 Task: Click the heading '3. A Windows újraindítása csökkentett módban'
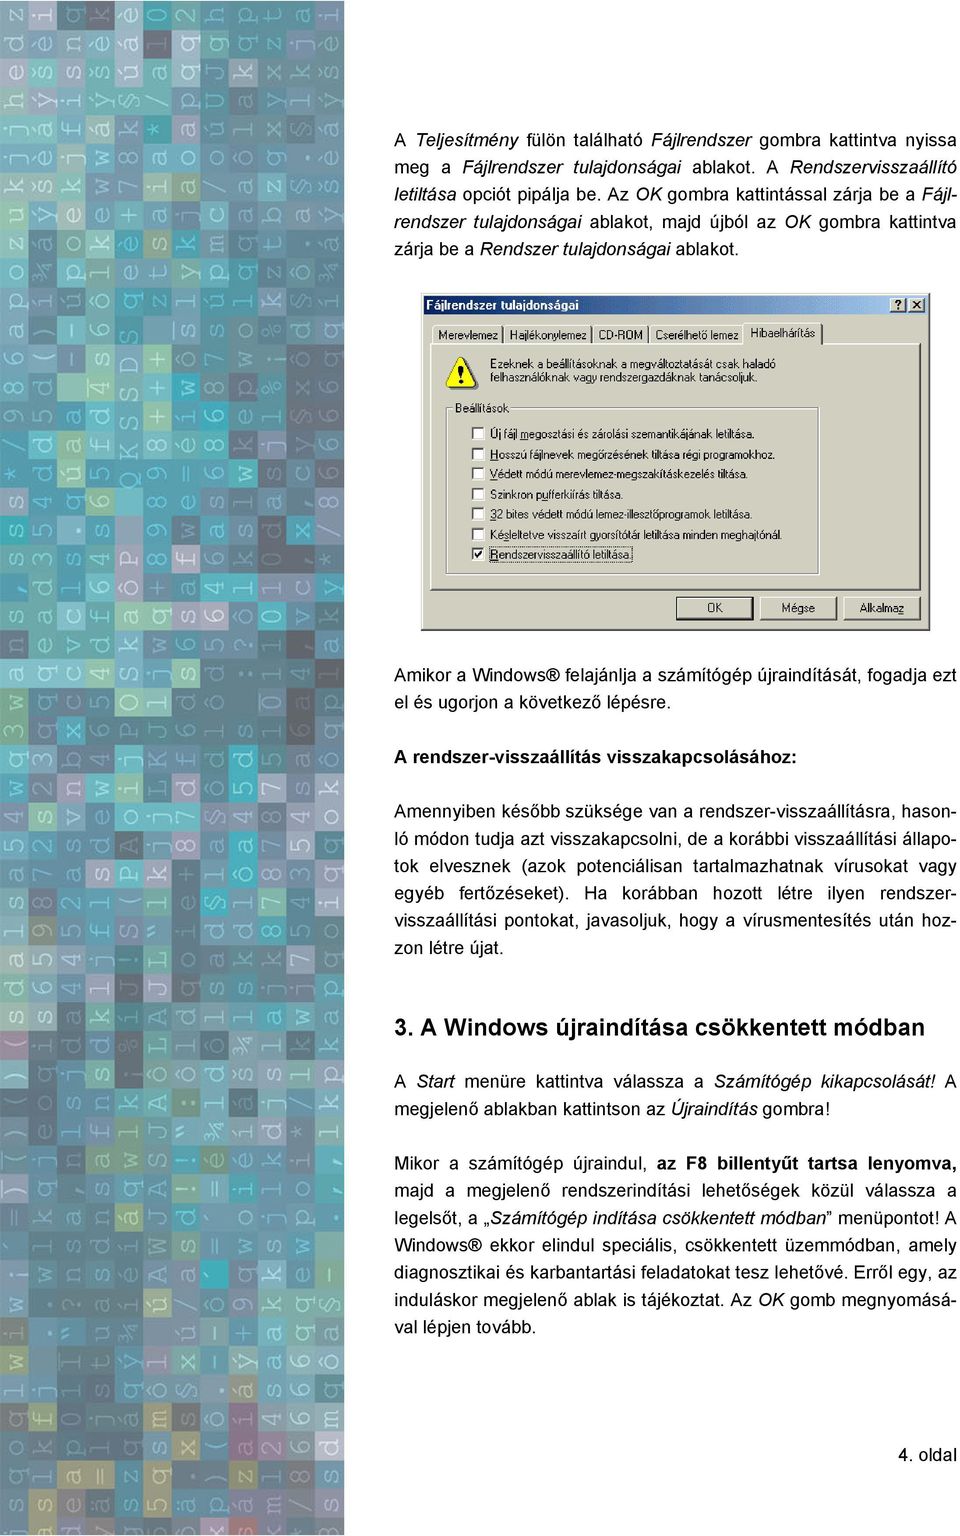tap(659, 1027)
